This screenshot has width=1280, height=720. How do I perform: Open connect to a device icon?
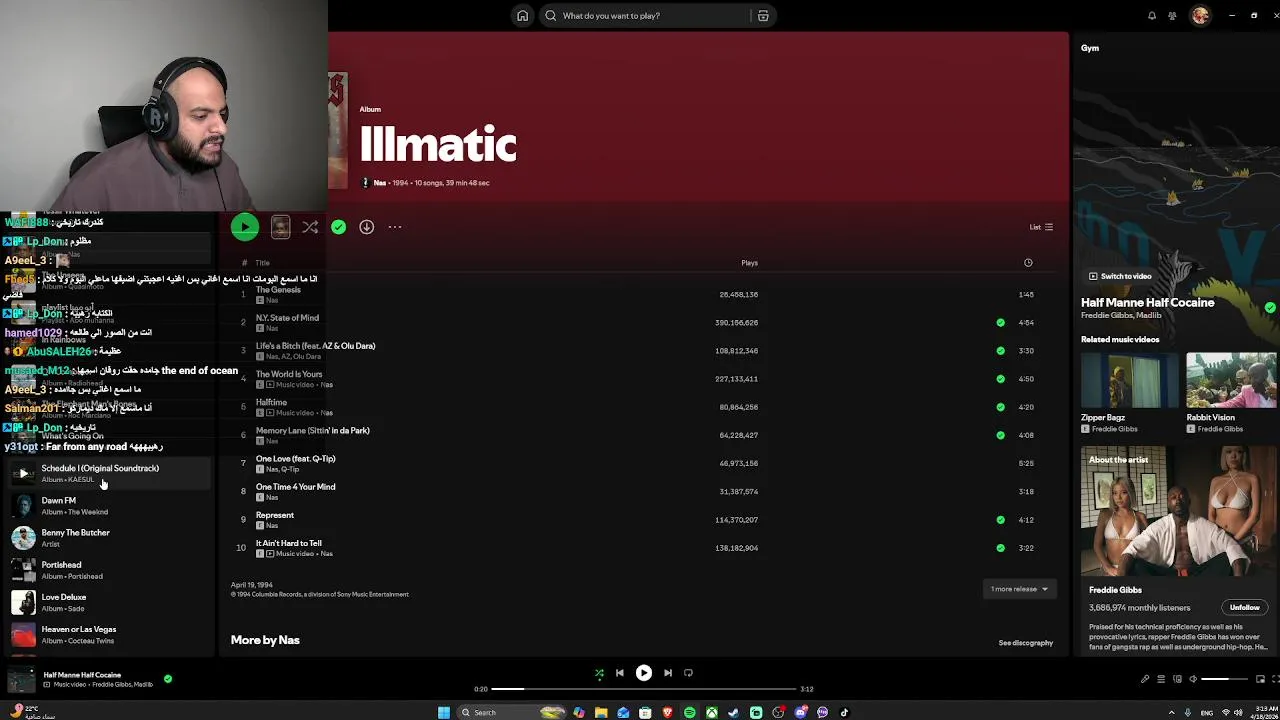point(1177,679)
